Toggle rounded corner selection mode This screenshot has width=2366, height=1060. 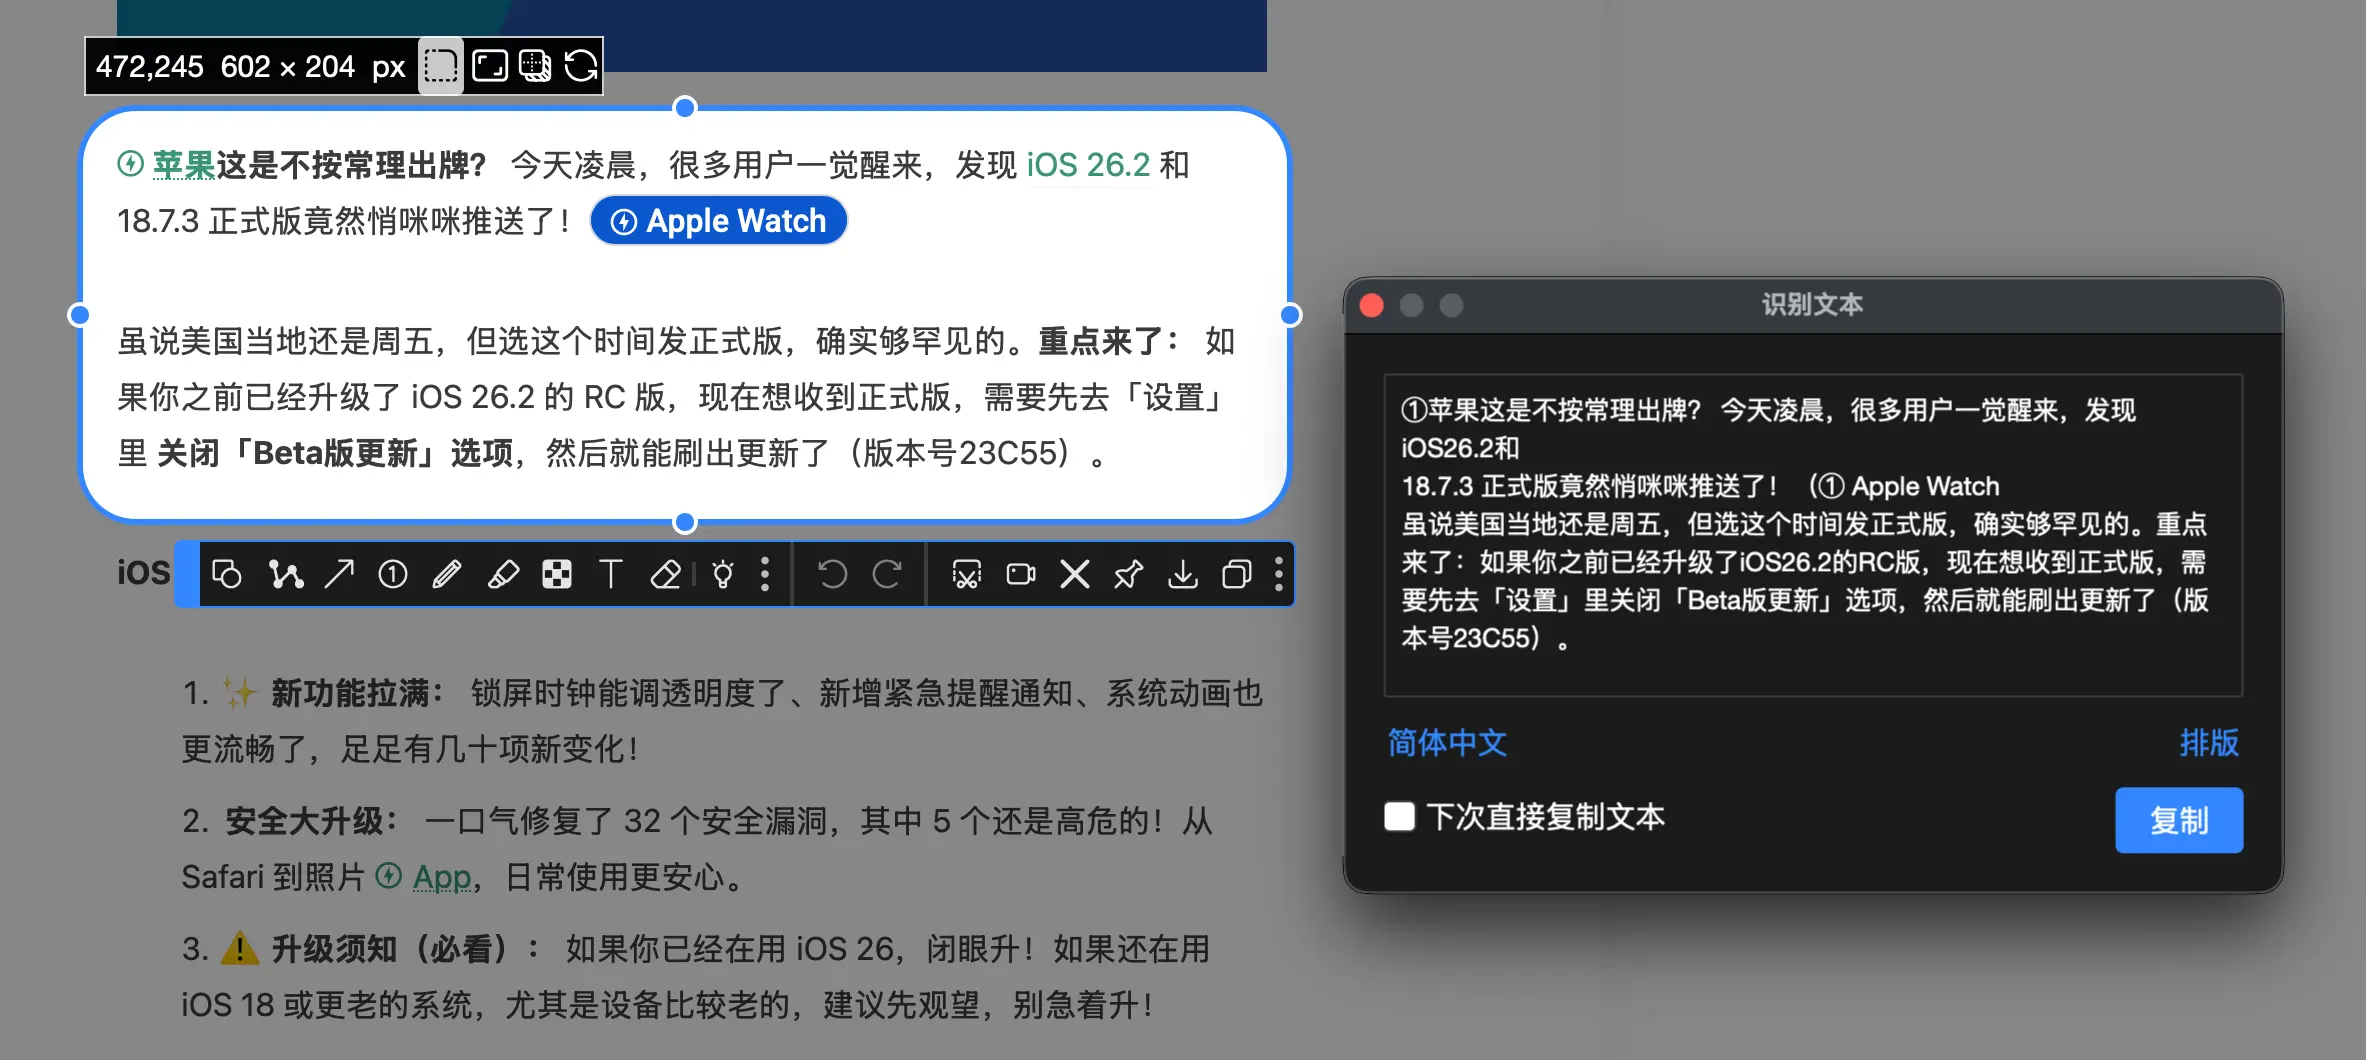click(440, 67)
